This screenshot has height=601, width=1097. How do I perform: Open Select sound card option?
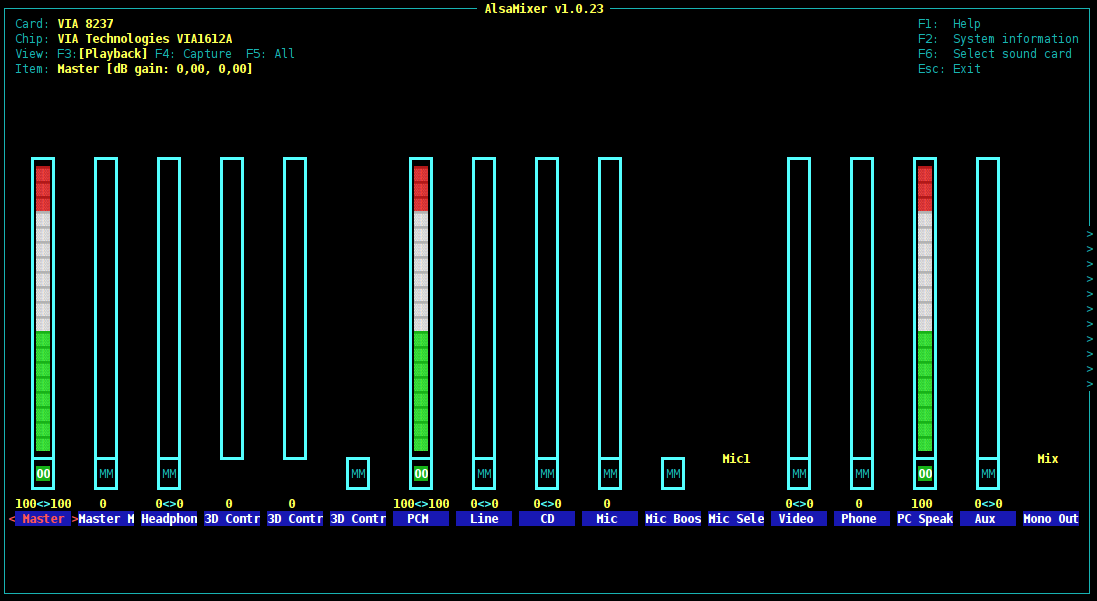995,54
